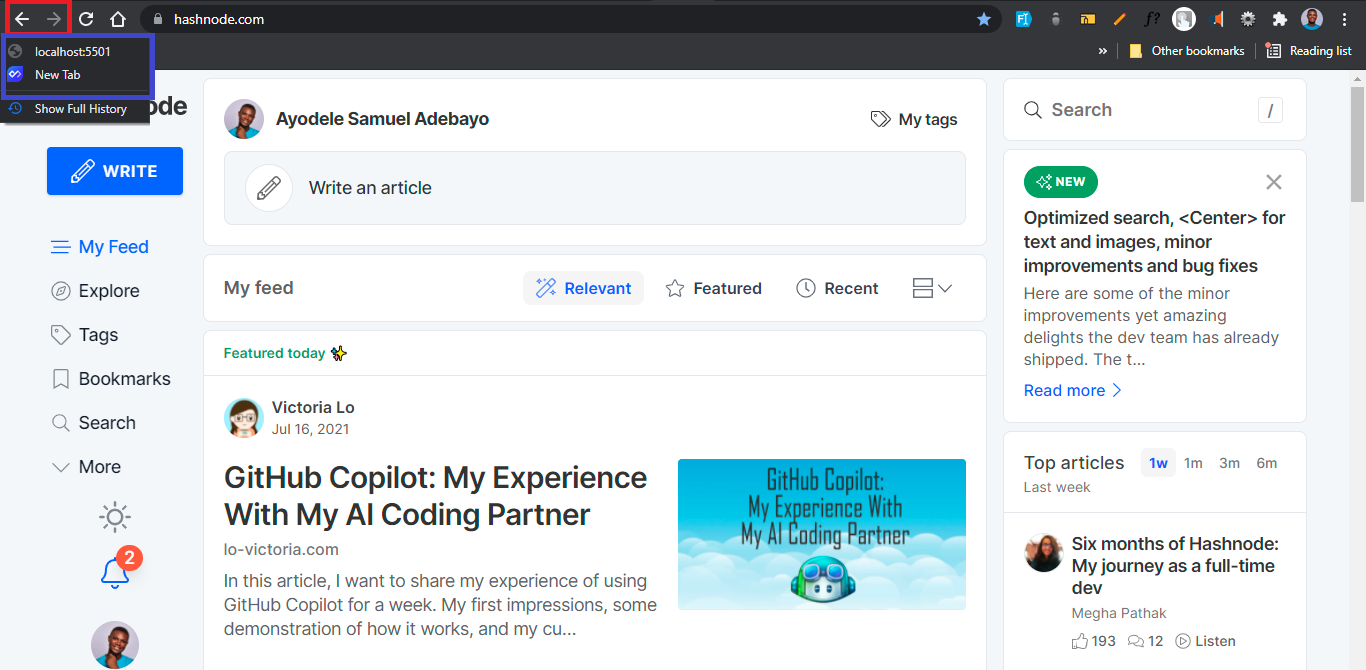
Task: Expand the More sidebar section
Action: pyautogui.click(x=86, y=467)
